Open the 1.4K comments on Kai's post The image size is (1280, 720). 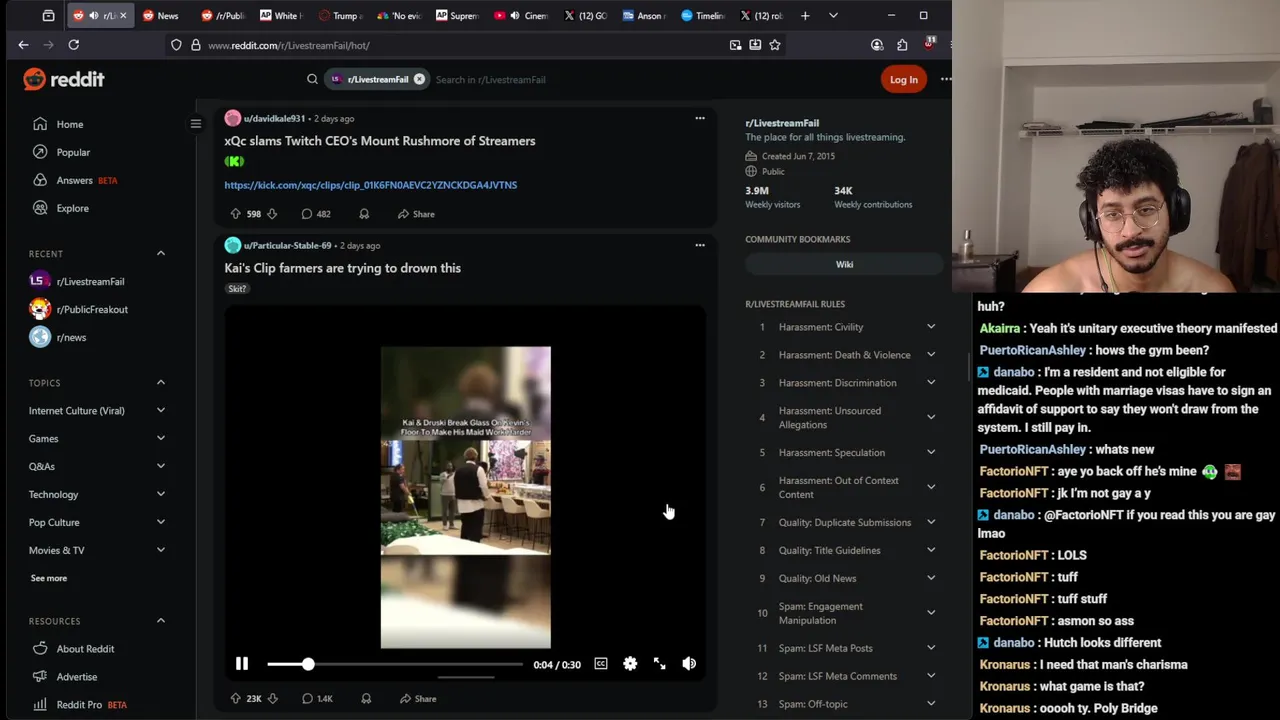point(317,699)
